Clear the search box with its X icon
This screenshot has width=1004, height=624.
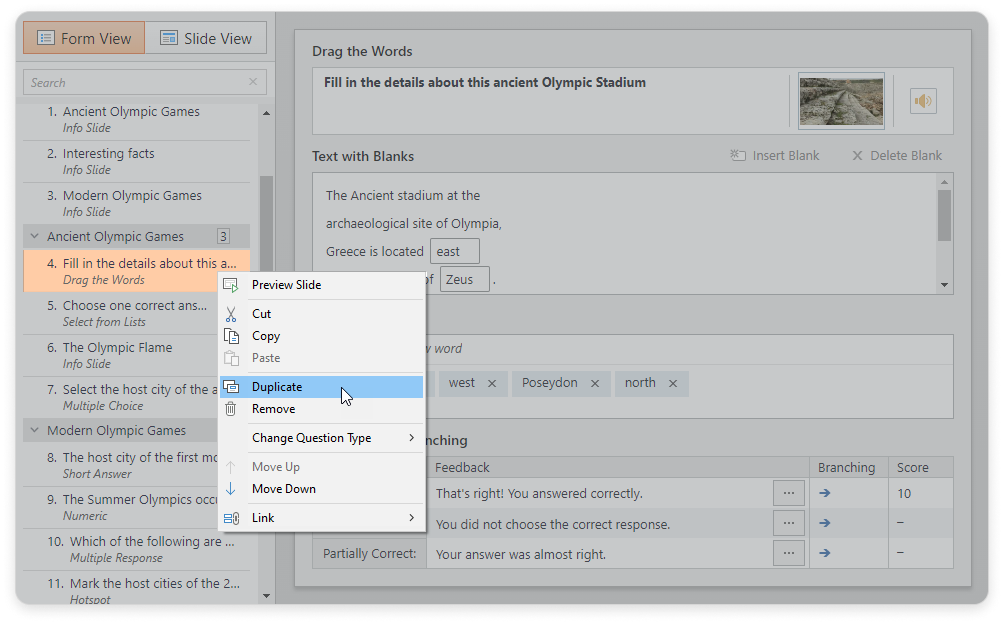pos(253,82)
